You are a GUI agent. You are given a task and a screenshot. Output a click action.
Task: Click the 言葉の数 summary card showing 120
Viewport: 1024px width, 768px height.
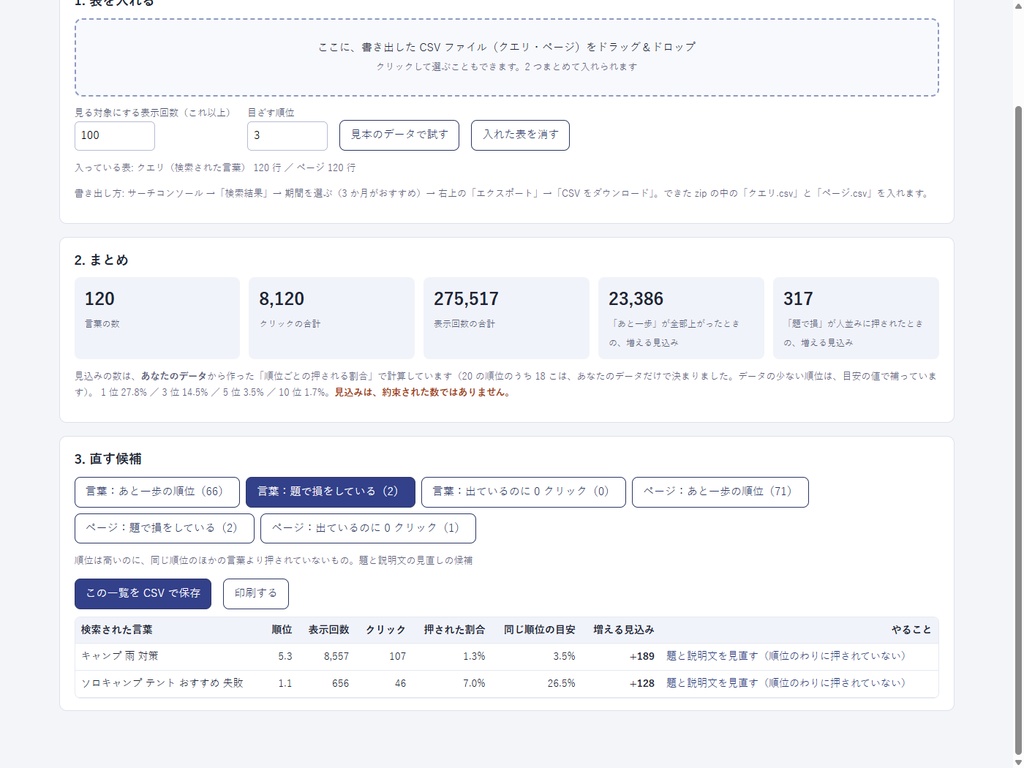pyautogui.click(x=157, y=318)
